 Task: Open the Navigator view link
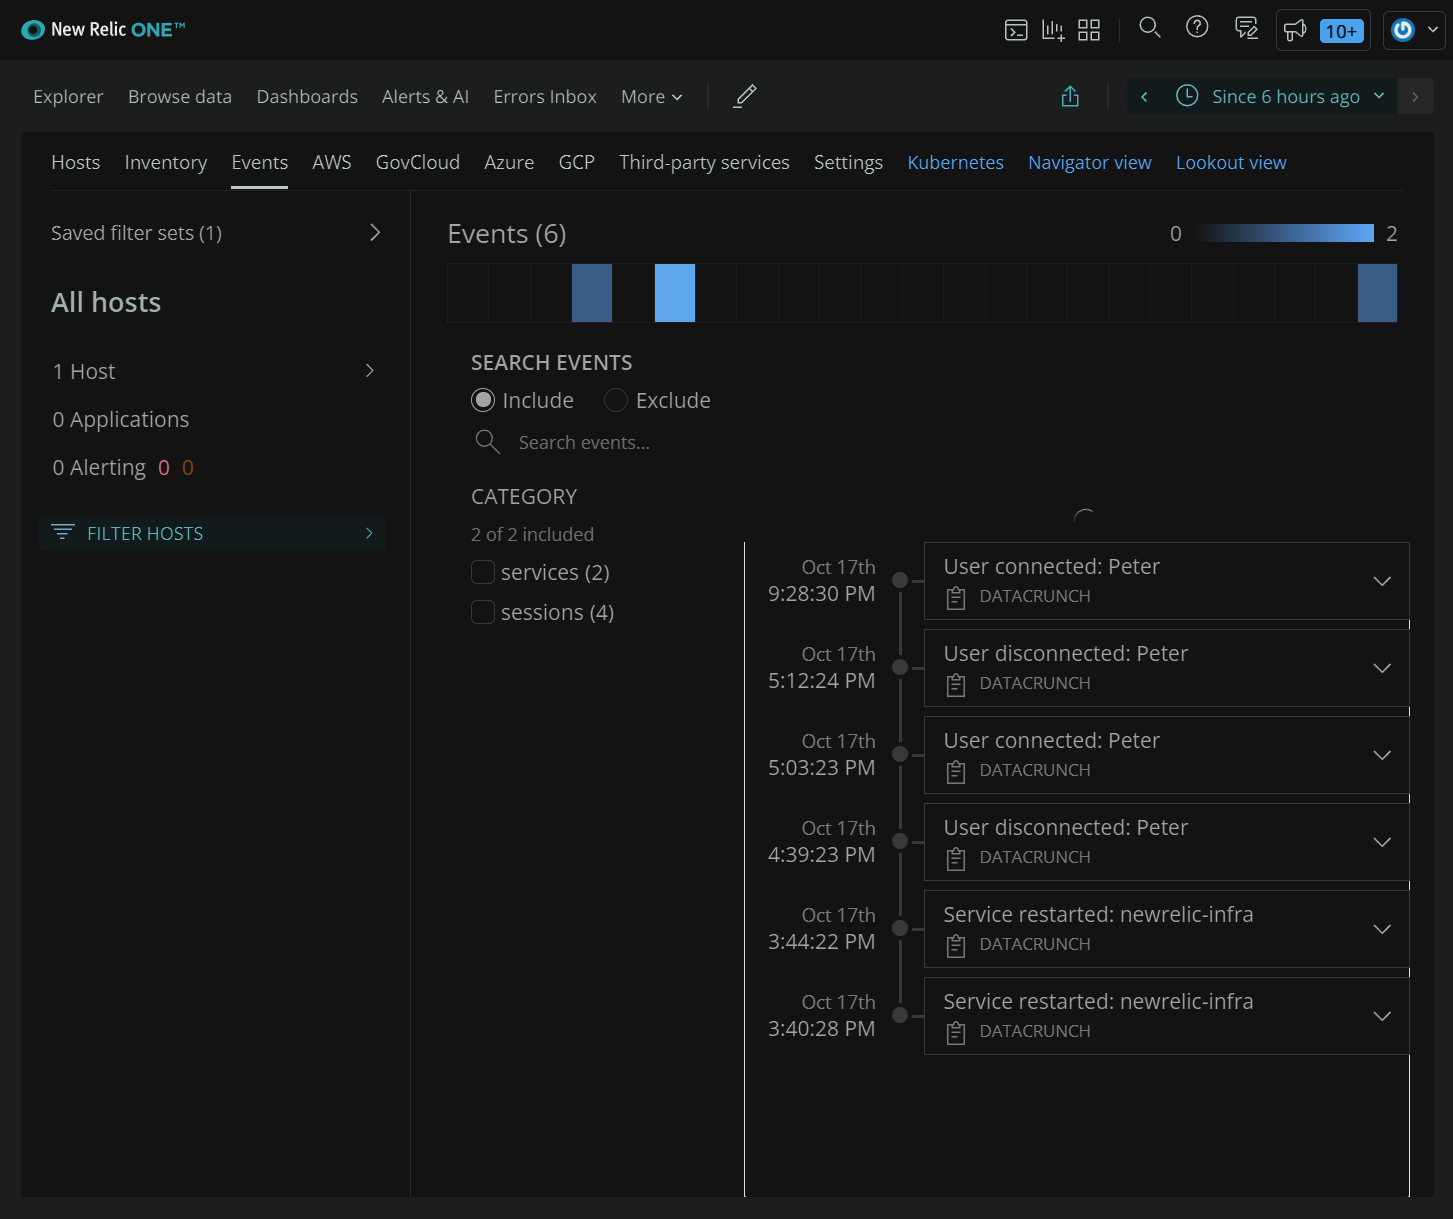[x=1090, y=162]
